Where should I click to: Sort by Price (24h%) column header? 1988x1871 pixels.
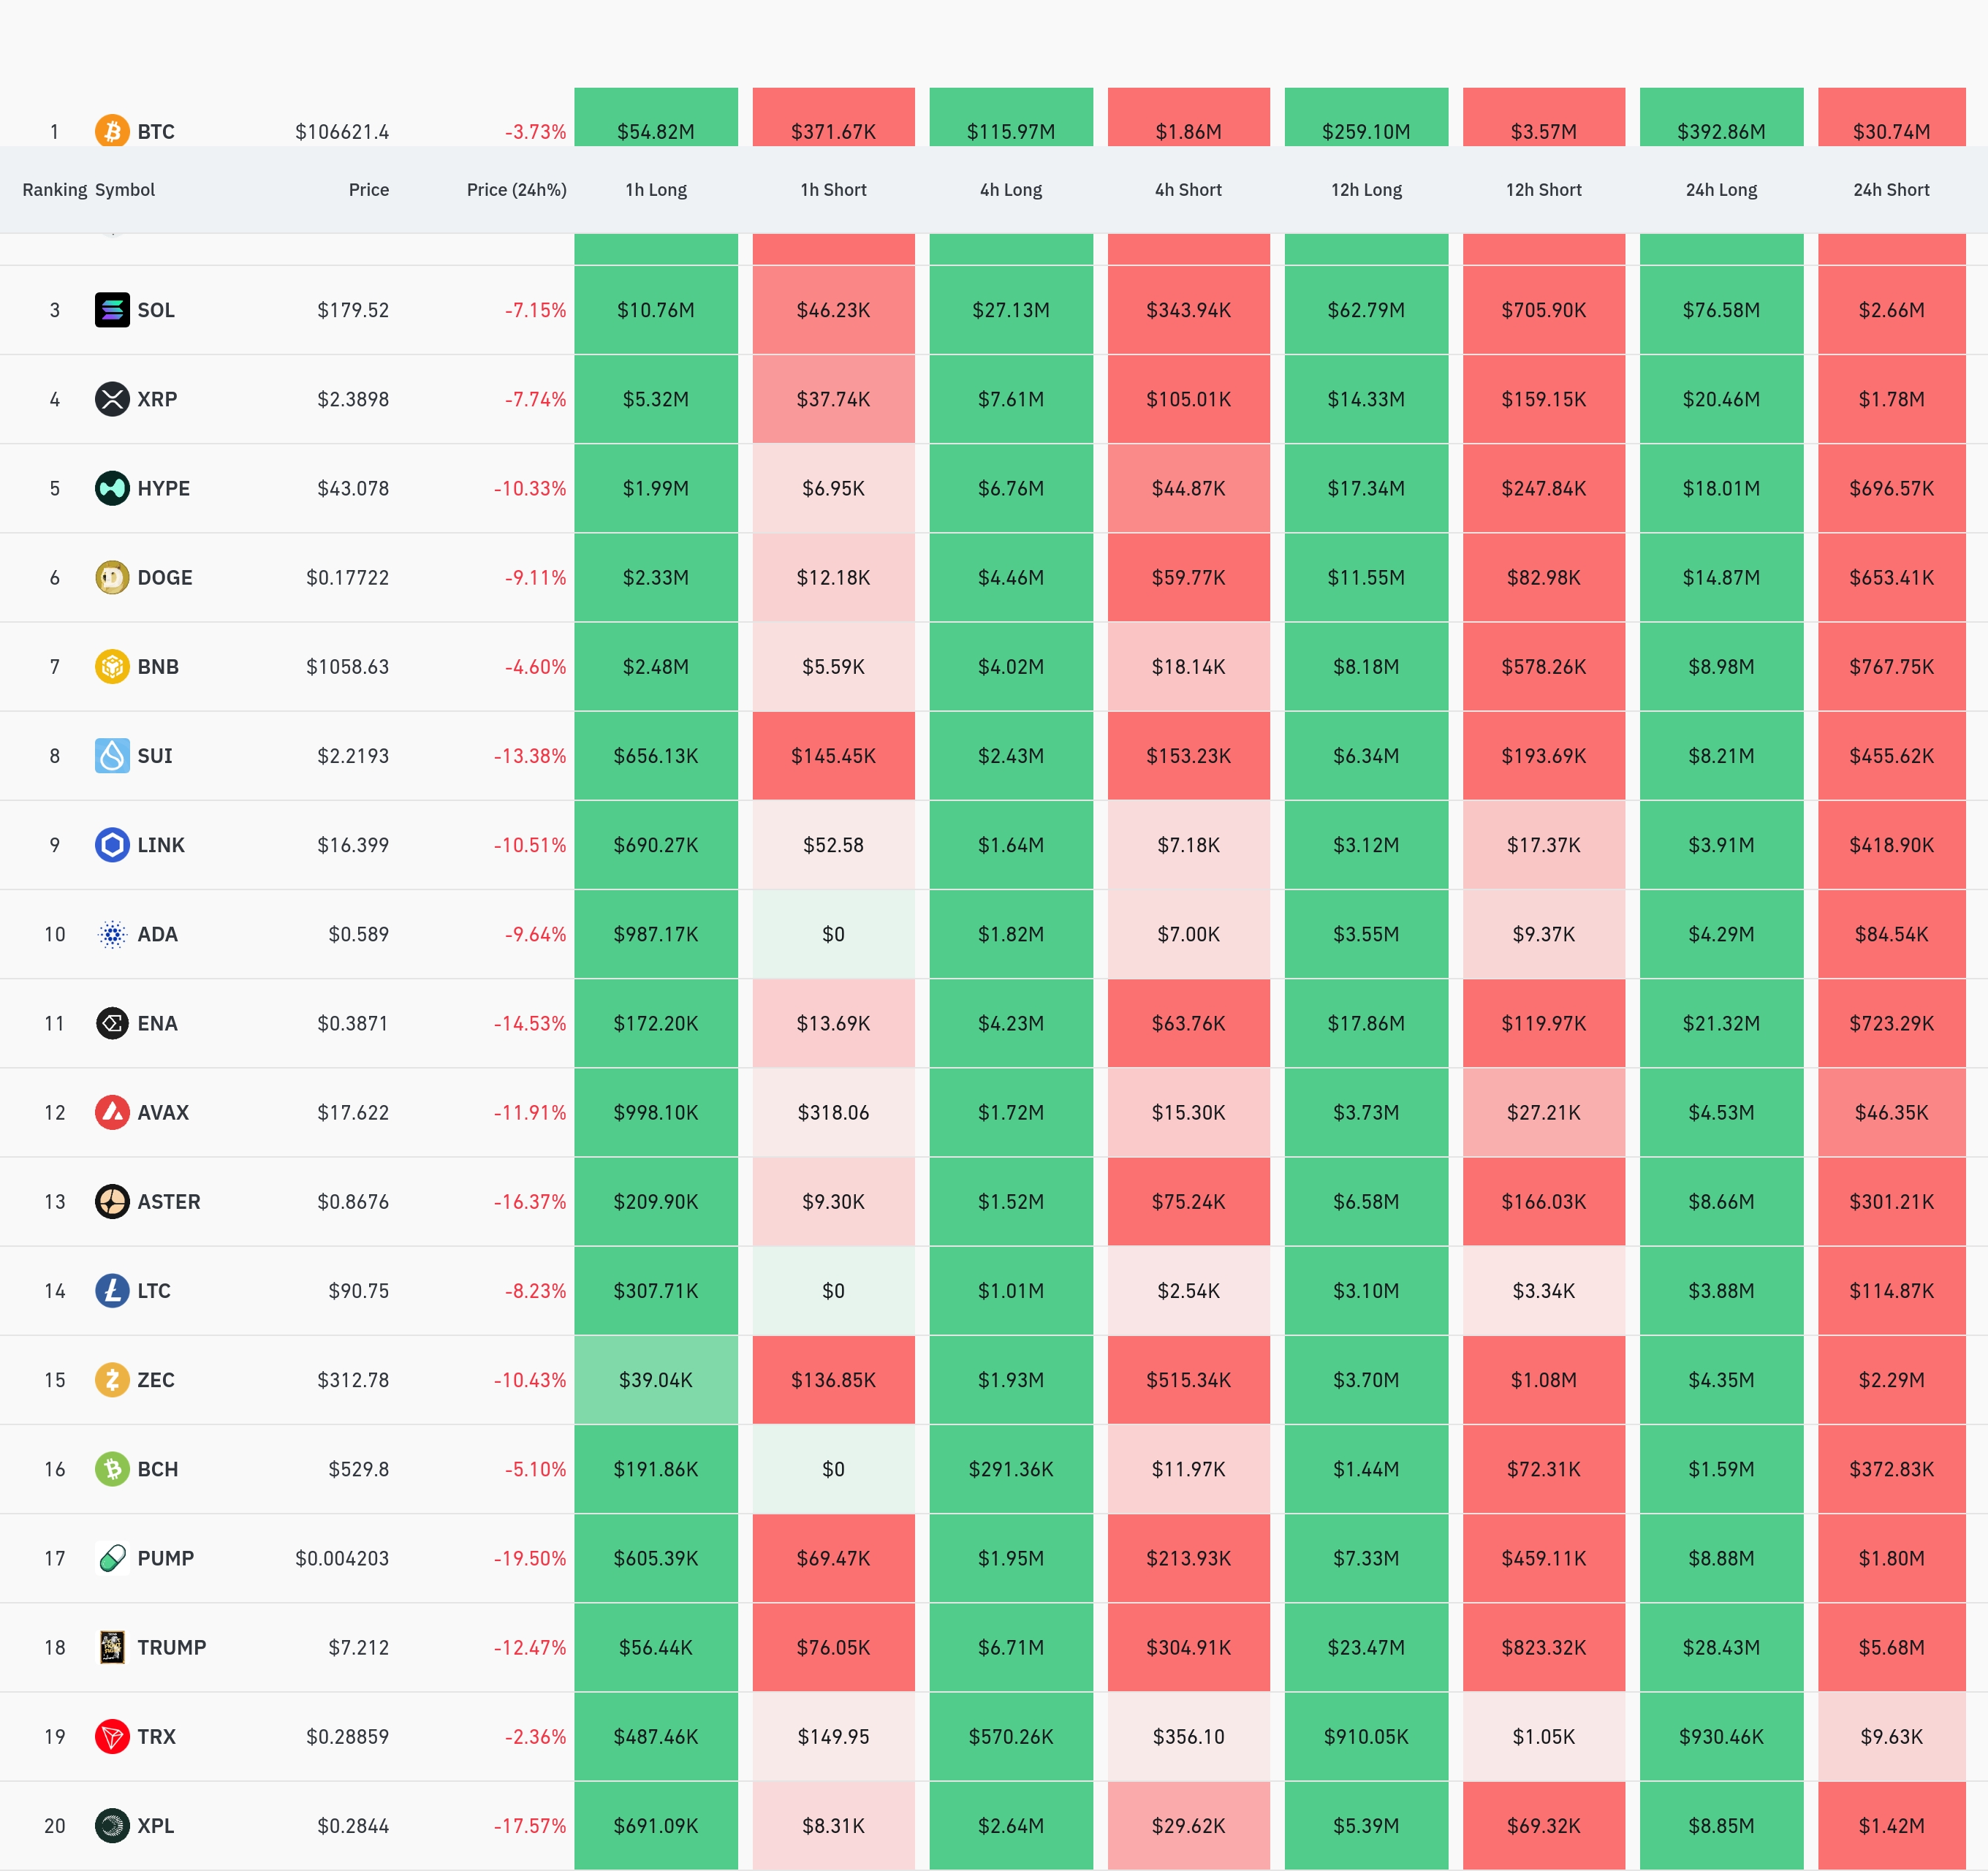pos(516,190)
